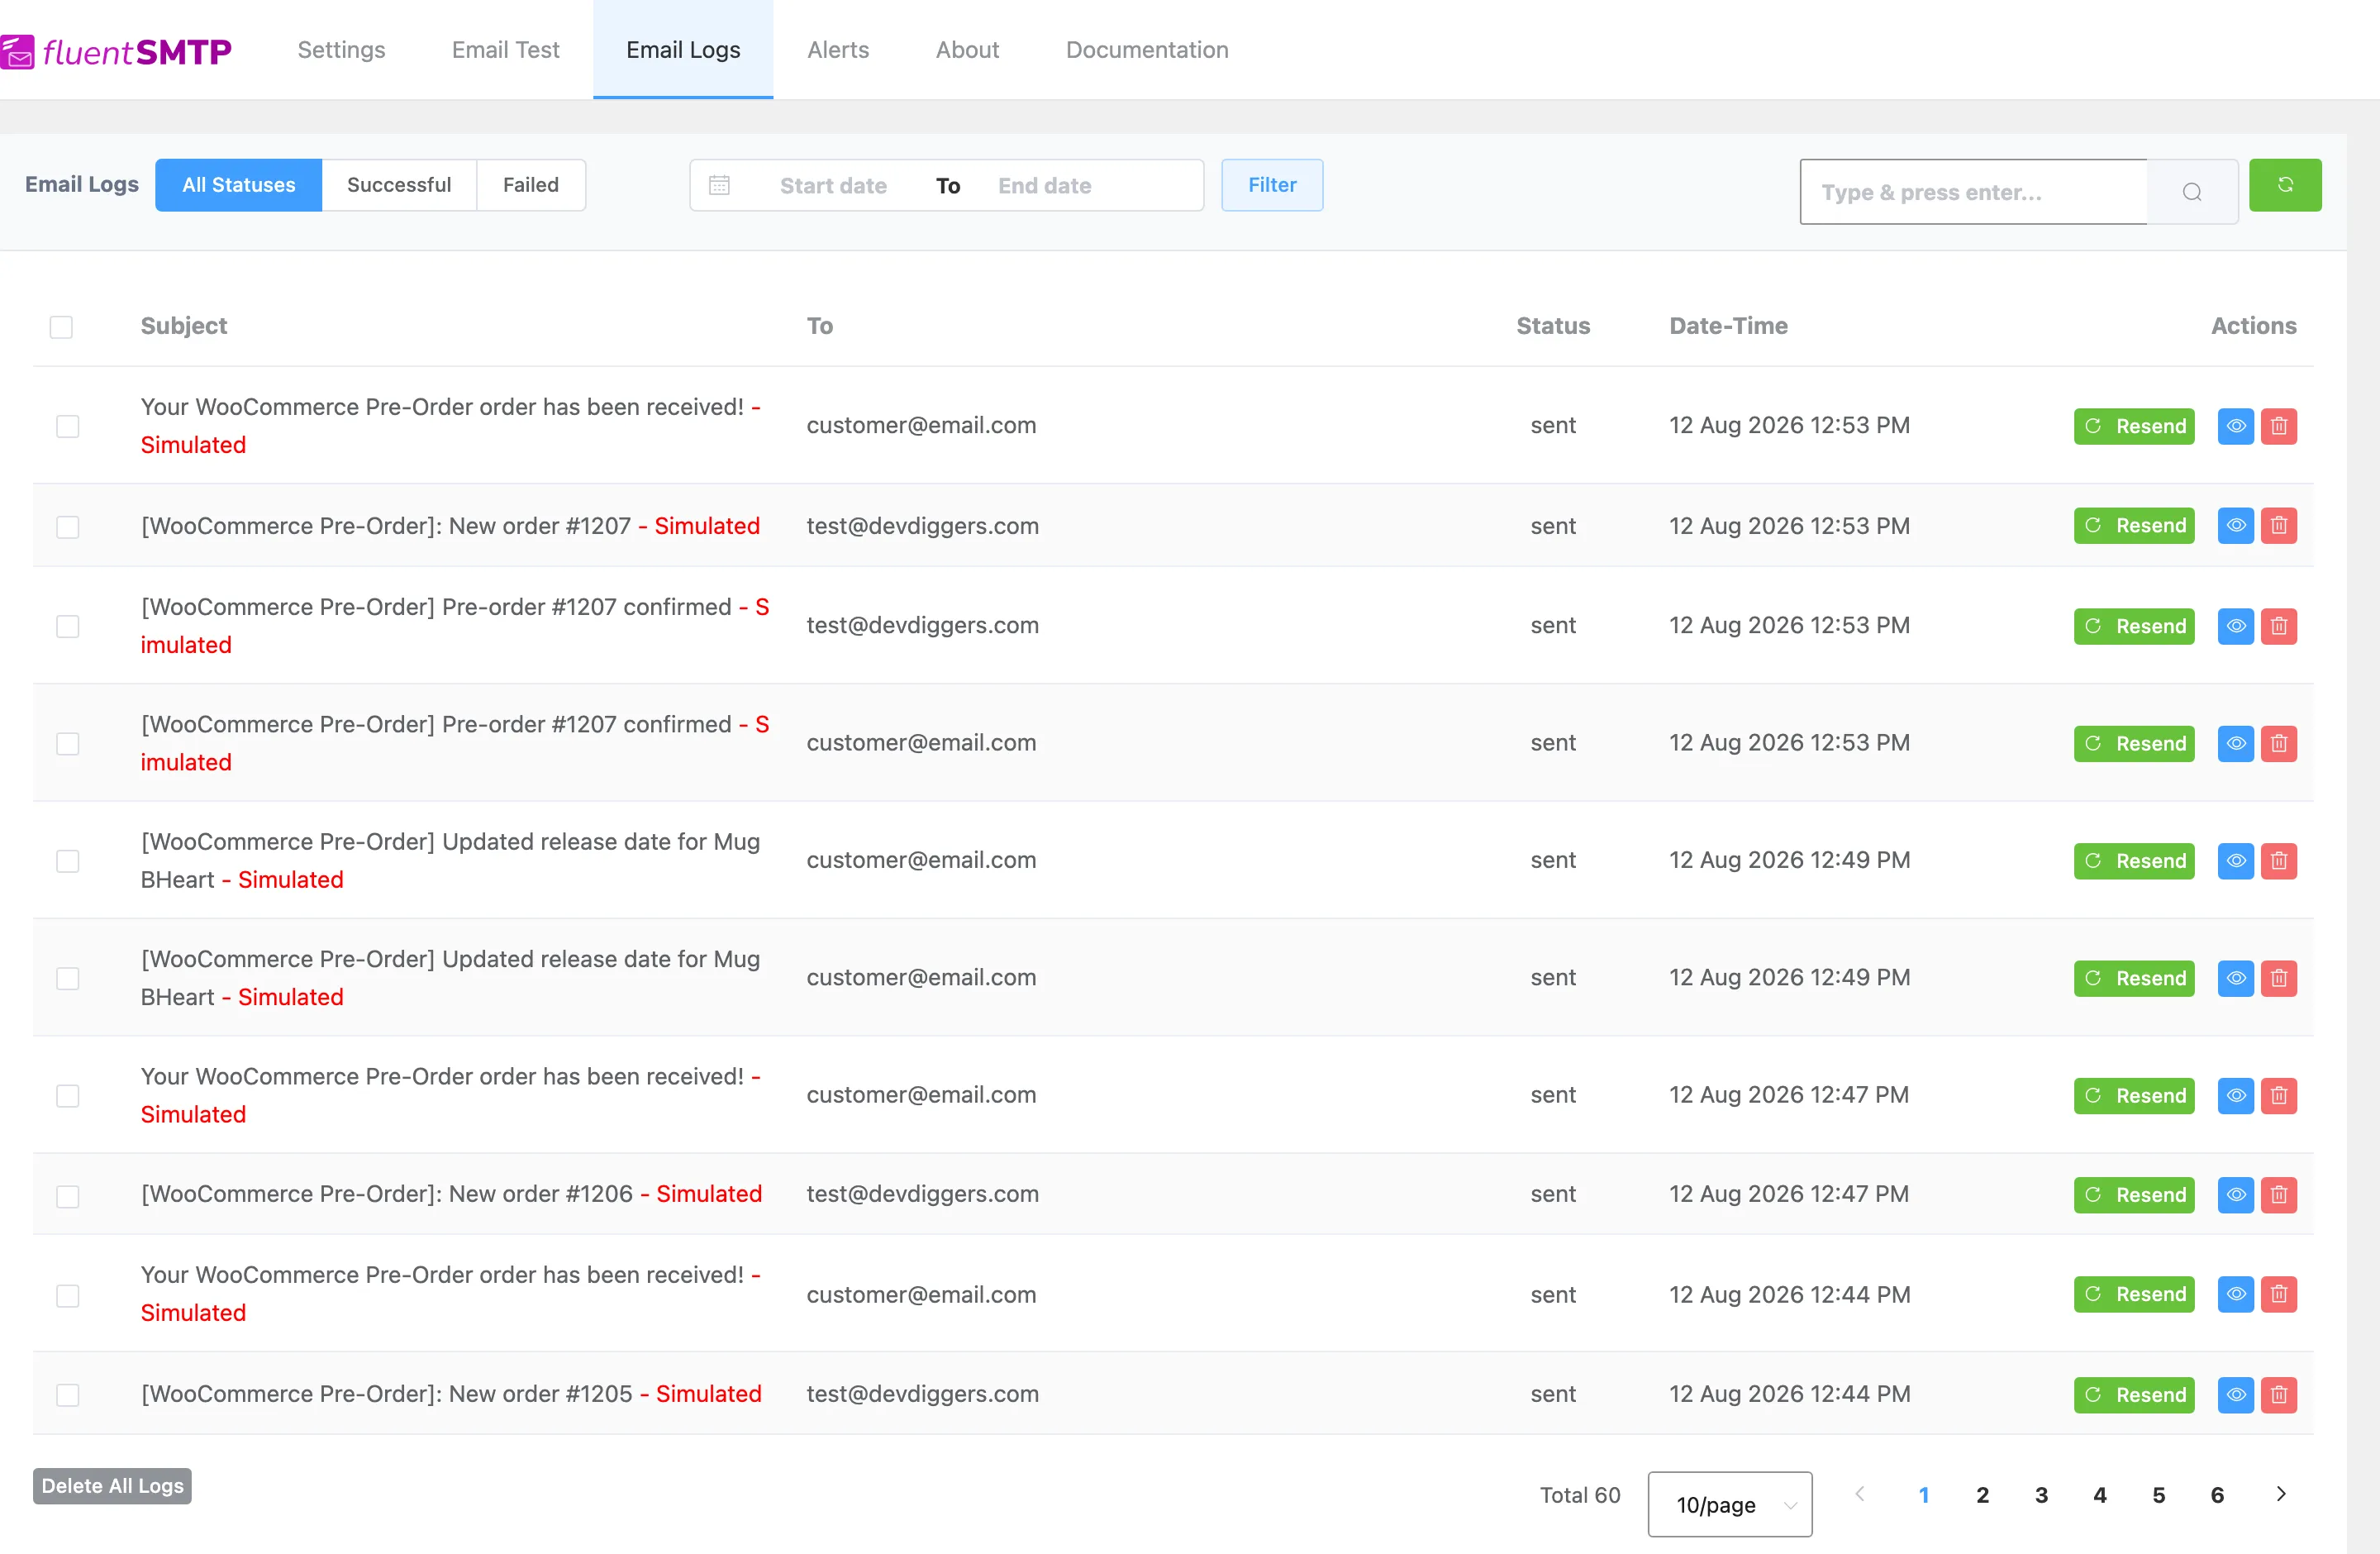View Pre-order #1207 confirmed email to customer@email.com
Viewport: 2380px width, 1554px height.
[2236, 743]
